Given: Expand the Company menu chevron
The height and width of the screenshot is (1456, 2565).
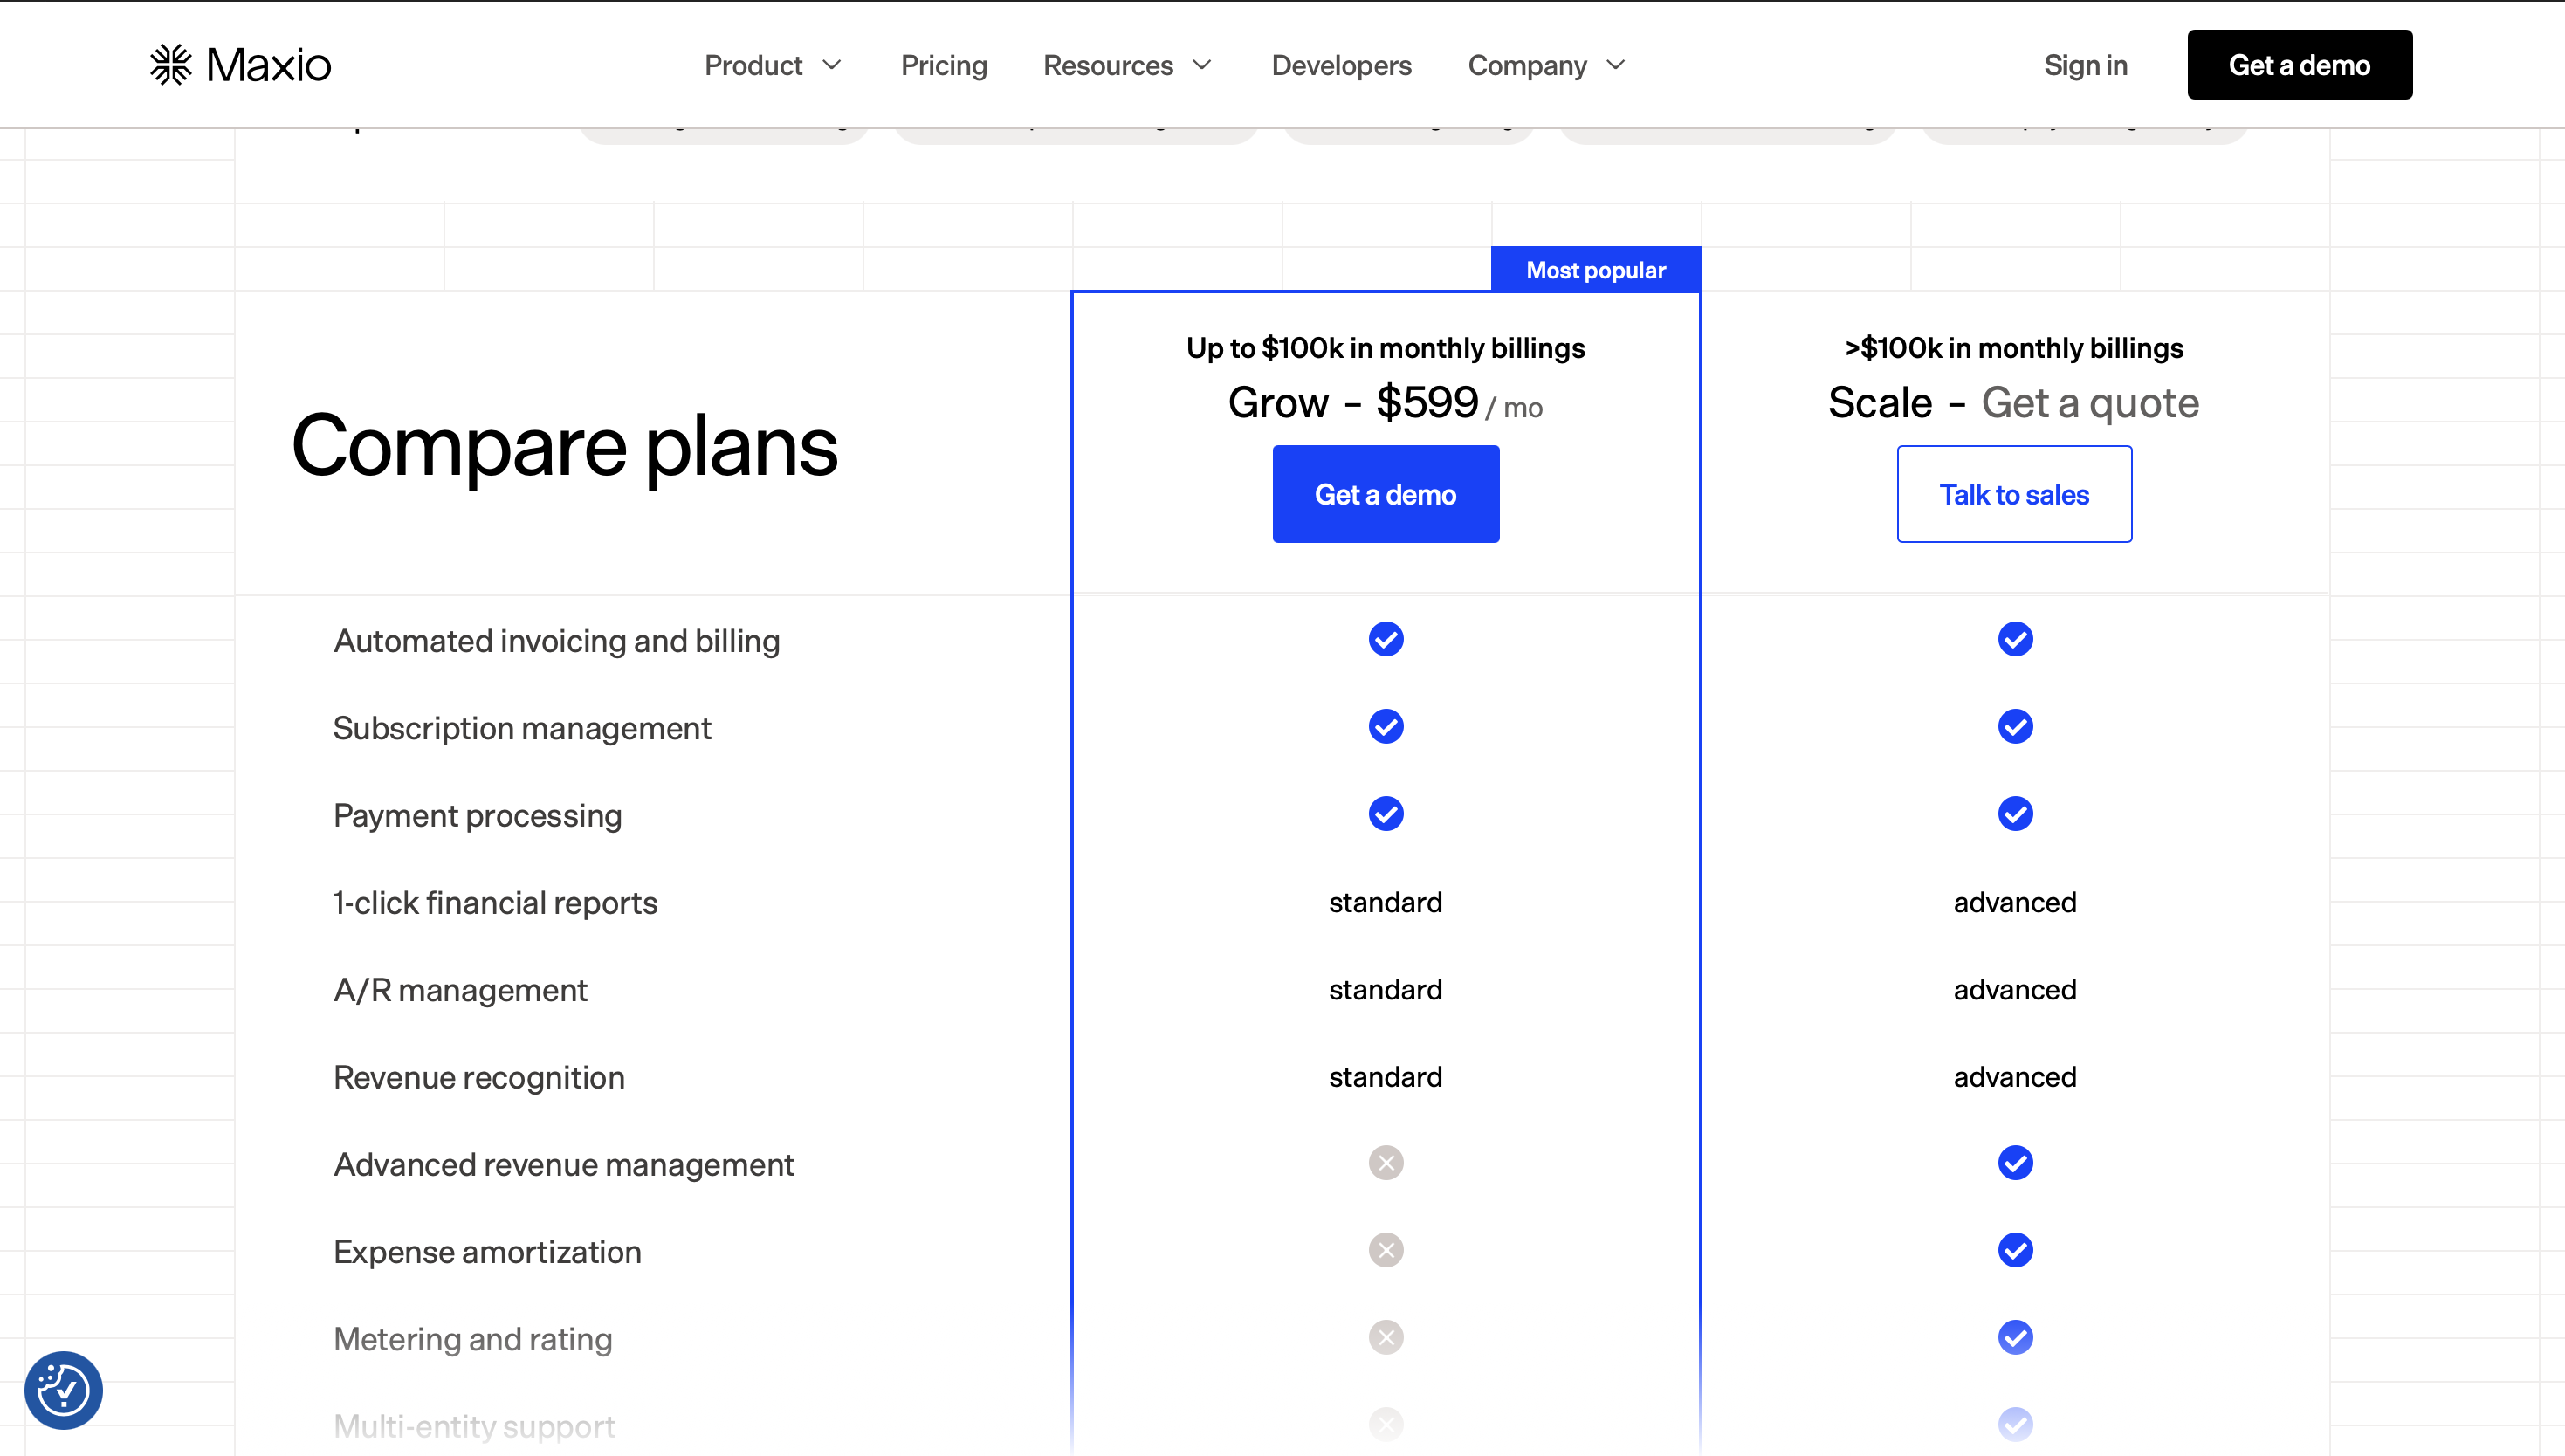Looking at the screenshot, I should 1616,65.
